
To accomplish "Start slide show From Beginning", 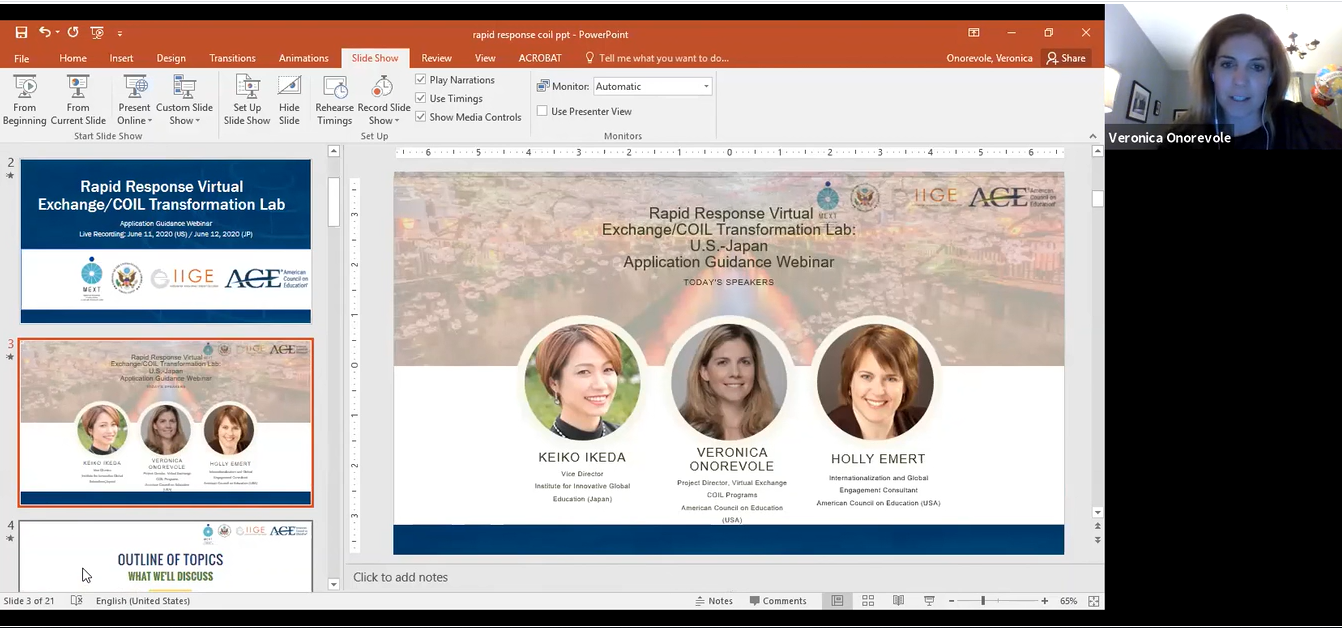I will coord(24,100).
